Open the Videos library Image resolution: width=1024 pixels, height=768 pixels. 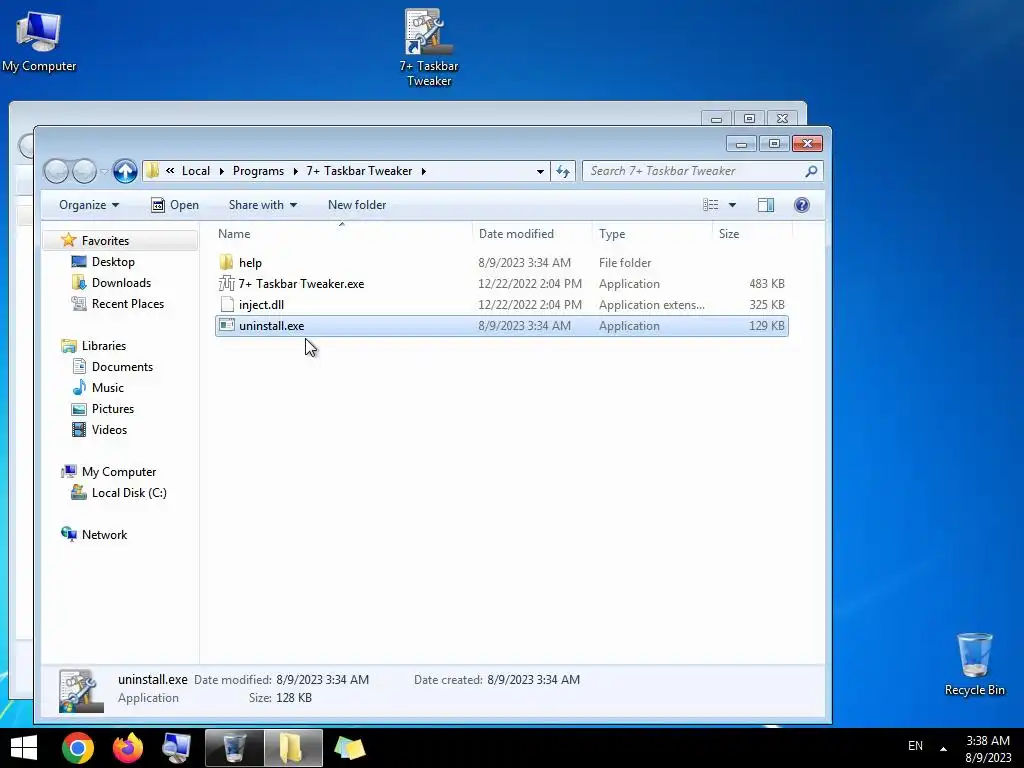[109, 430]
